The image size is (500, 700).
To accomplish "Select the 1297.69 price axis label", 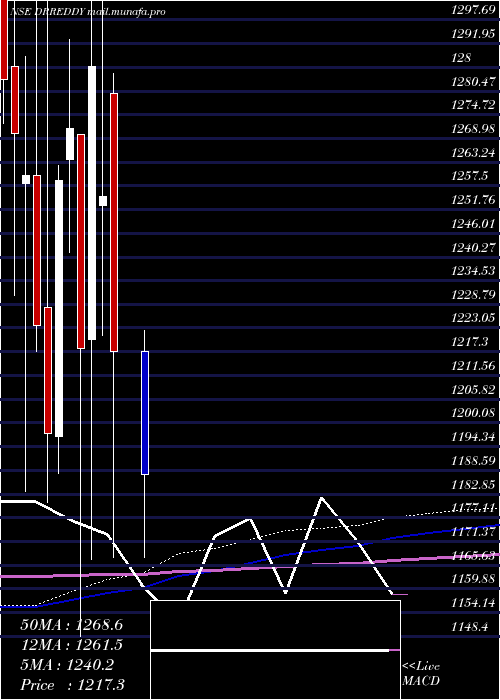I will click(473, 11).
